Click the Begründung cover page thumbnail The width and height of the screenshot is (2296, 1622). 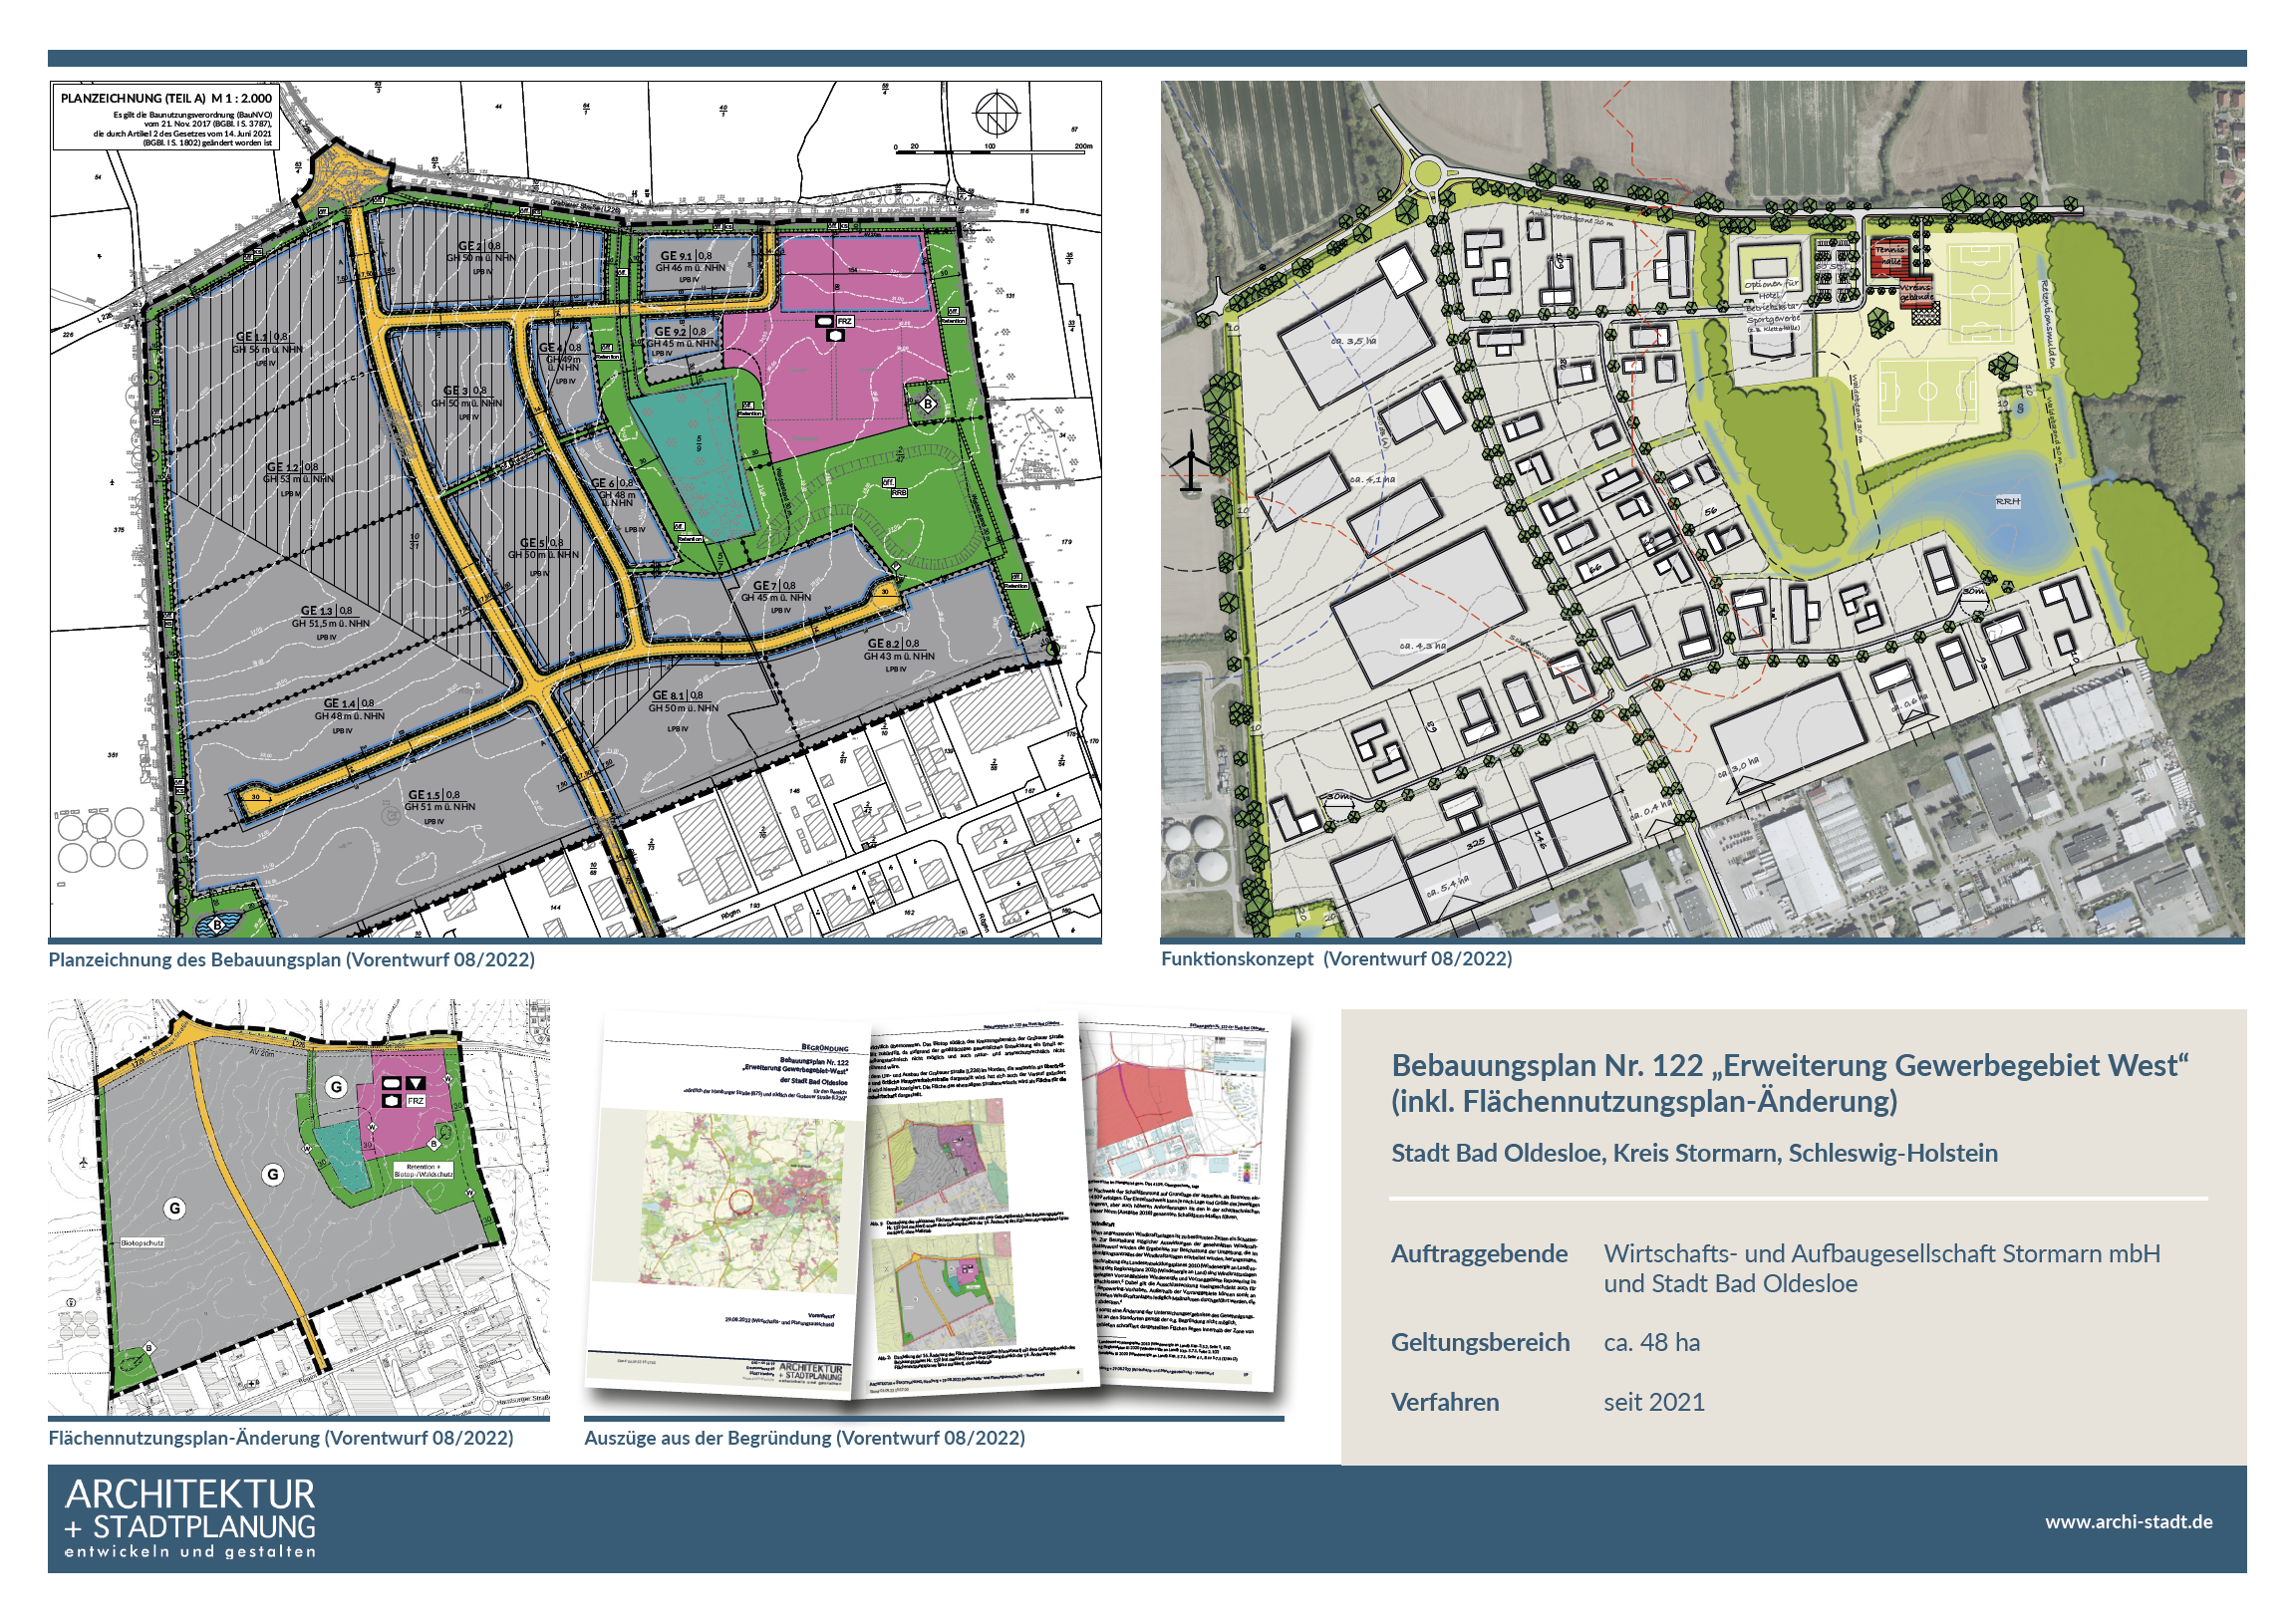(726, 1200)
